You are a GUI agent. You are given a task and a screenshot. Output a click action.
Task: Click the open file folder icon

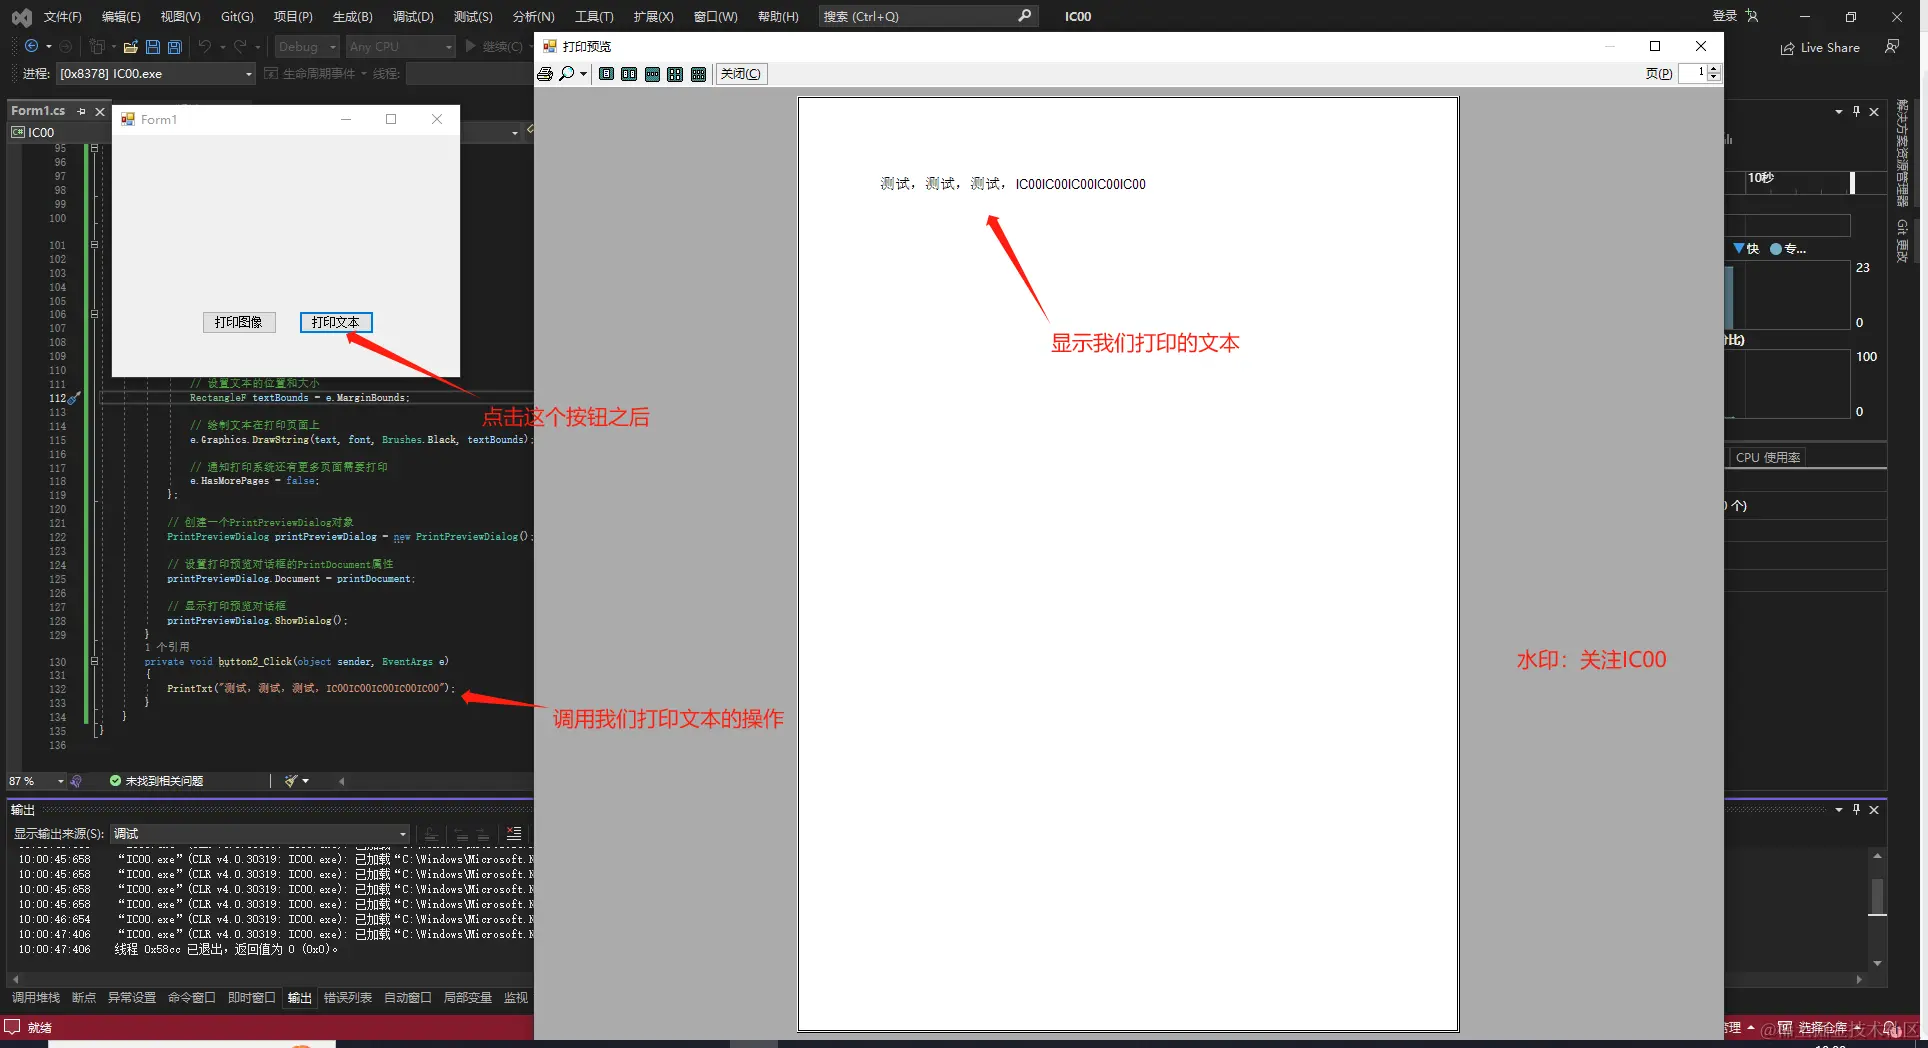click(130, 47)
